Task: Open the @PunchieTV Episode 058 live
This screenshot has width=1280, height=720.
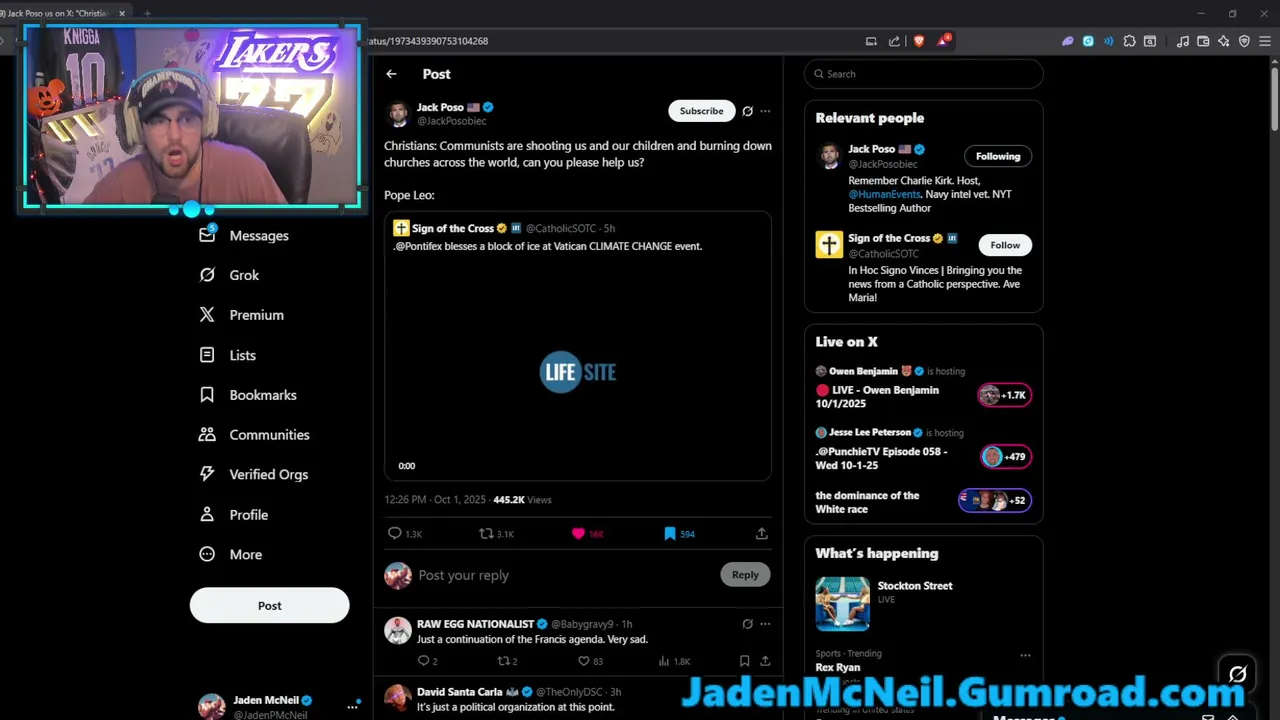Action: (x=881, y=458)
